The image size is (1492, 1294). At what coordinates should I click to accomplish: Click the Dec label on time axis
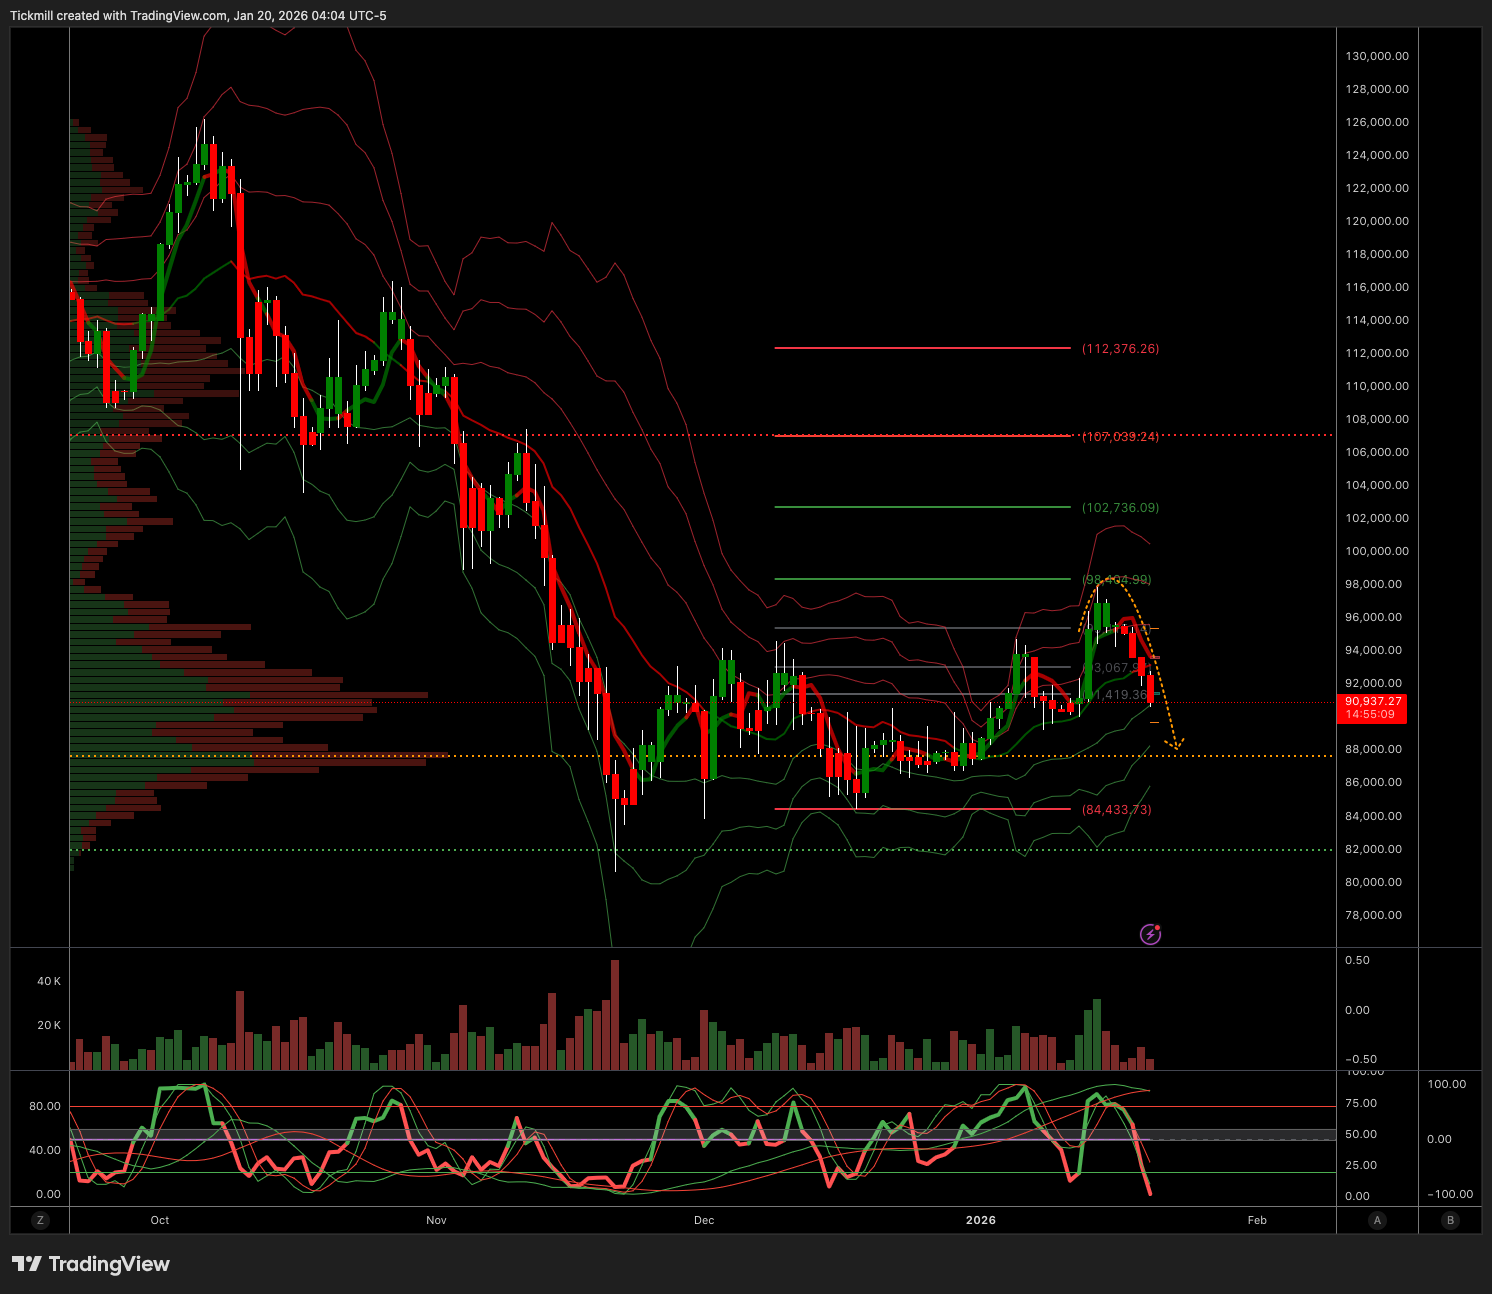704,1220
